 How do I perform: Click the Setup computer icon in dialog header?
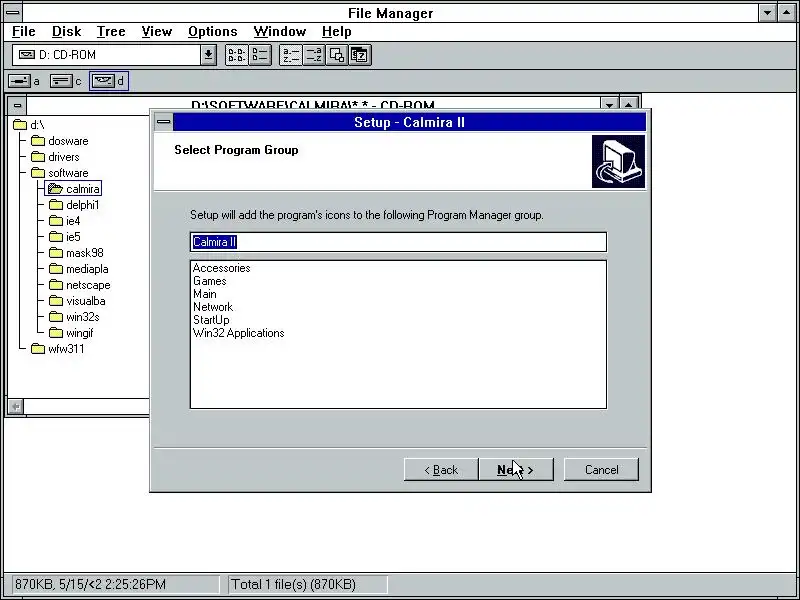coord(618,161)
